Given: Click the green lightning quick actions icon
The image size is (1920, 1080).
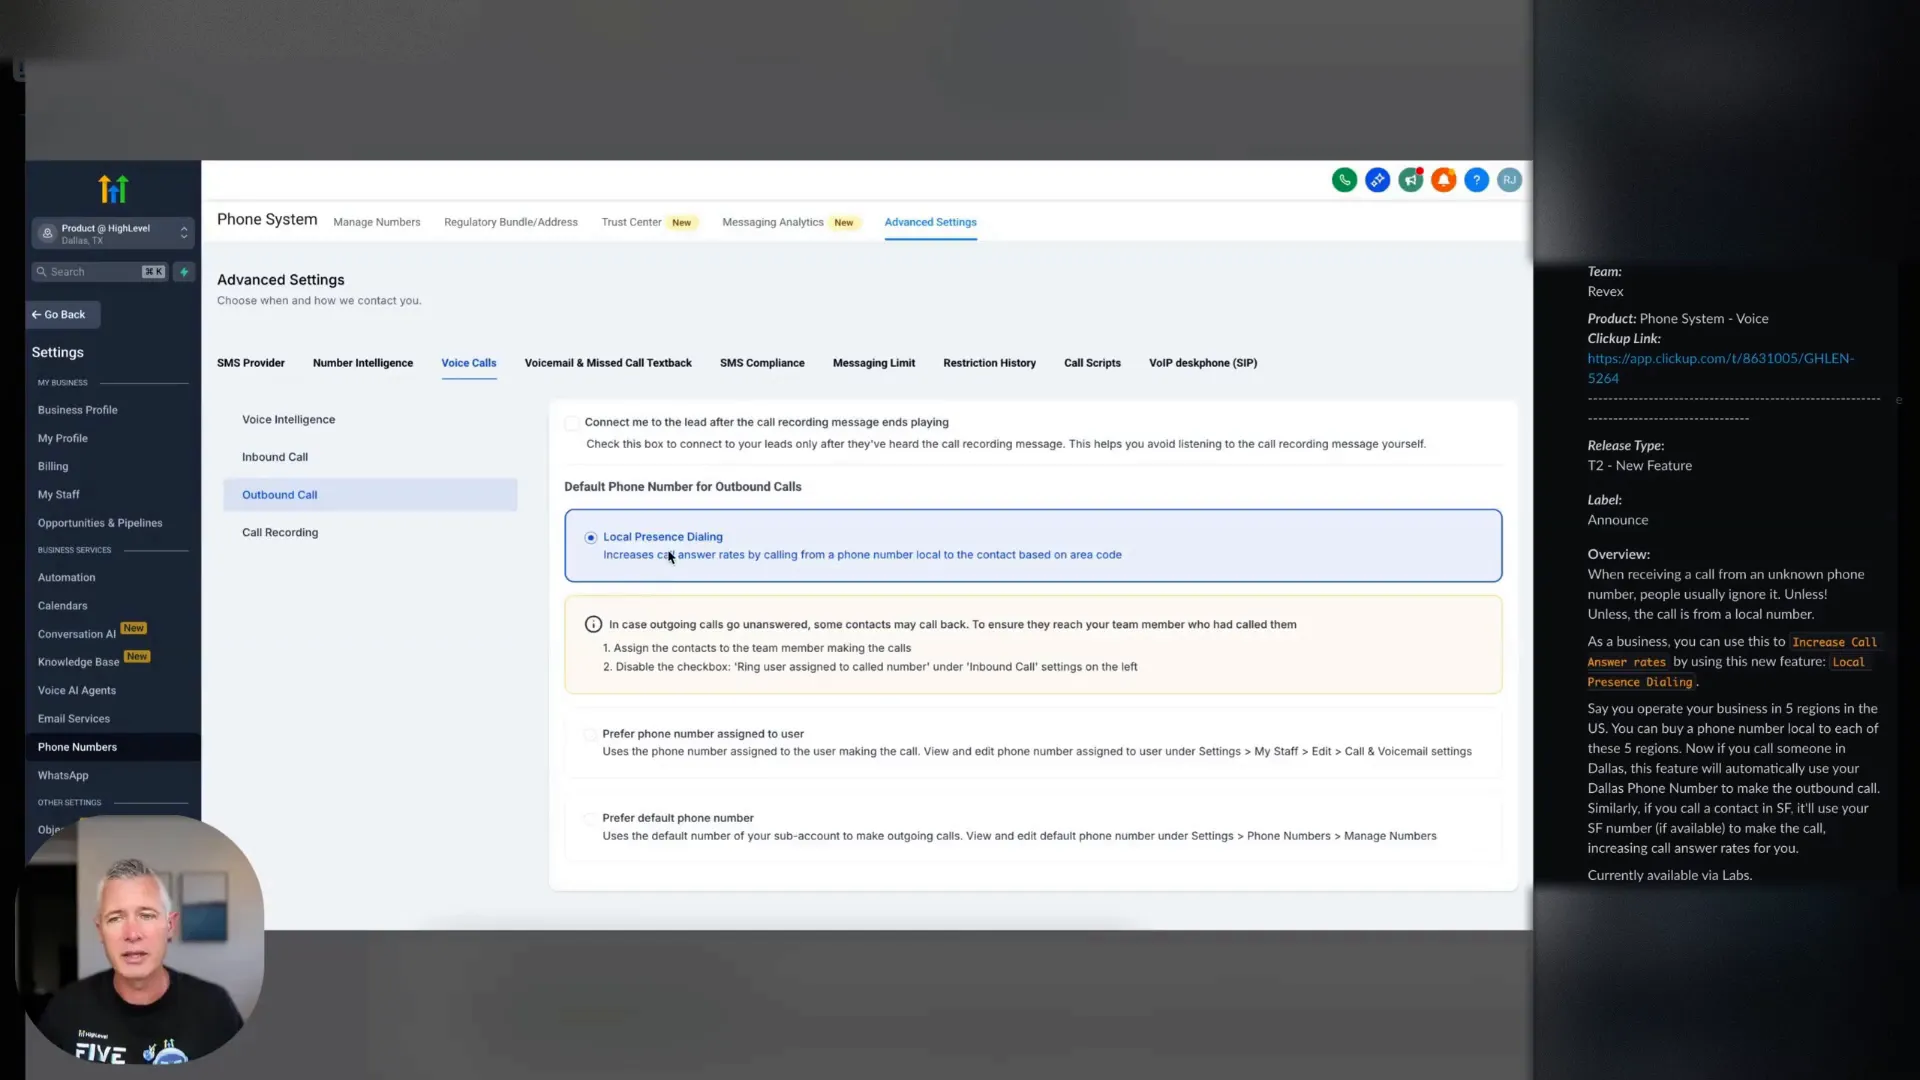Looking at the screenshot, I should tap(184, 272).
